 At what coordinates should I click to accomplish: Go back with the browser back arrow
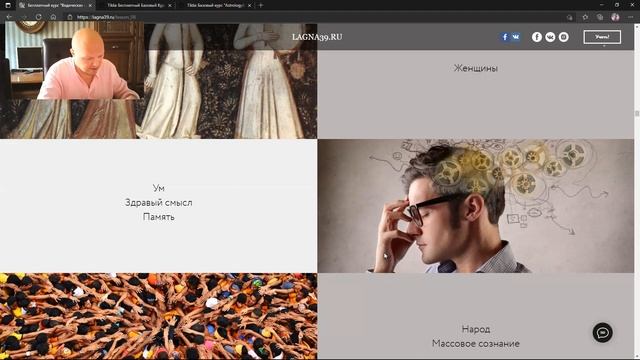tap(9, 17)
